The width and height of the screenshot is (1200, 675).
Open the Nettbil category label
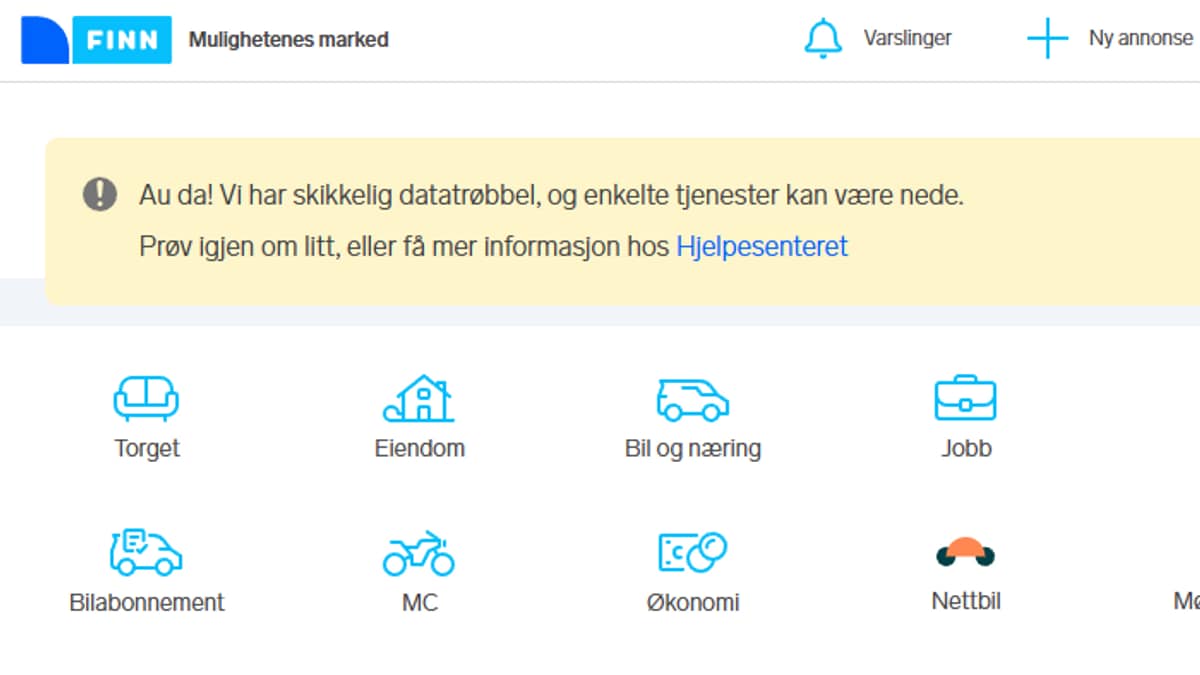(966, 601)
